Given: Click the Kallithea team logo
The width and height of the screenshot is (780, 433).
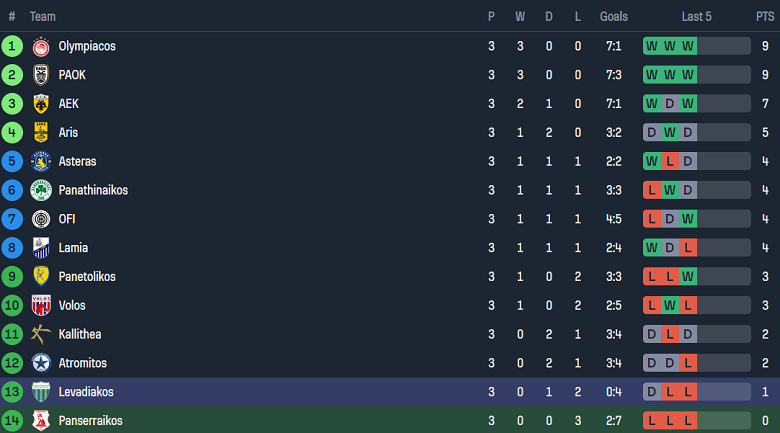Looking at the screenshot, I should tap(41, 335).
